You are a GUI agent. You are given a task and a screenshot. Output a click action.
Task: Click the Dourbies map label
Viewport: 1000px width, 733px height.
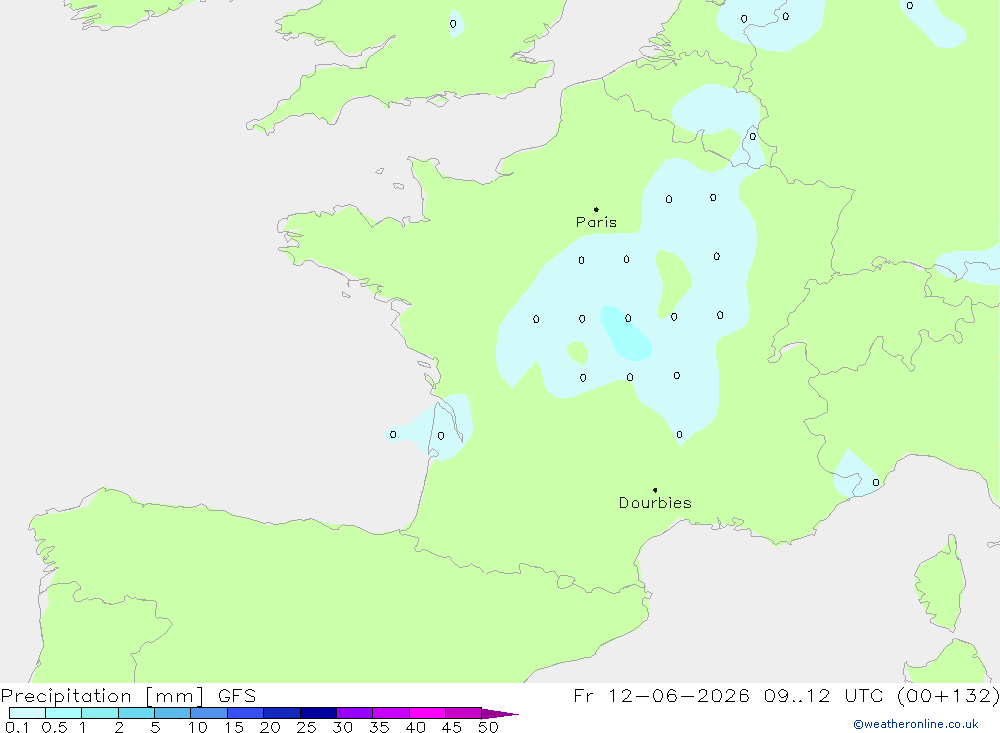pos(655,503)
